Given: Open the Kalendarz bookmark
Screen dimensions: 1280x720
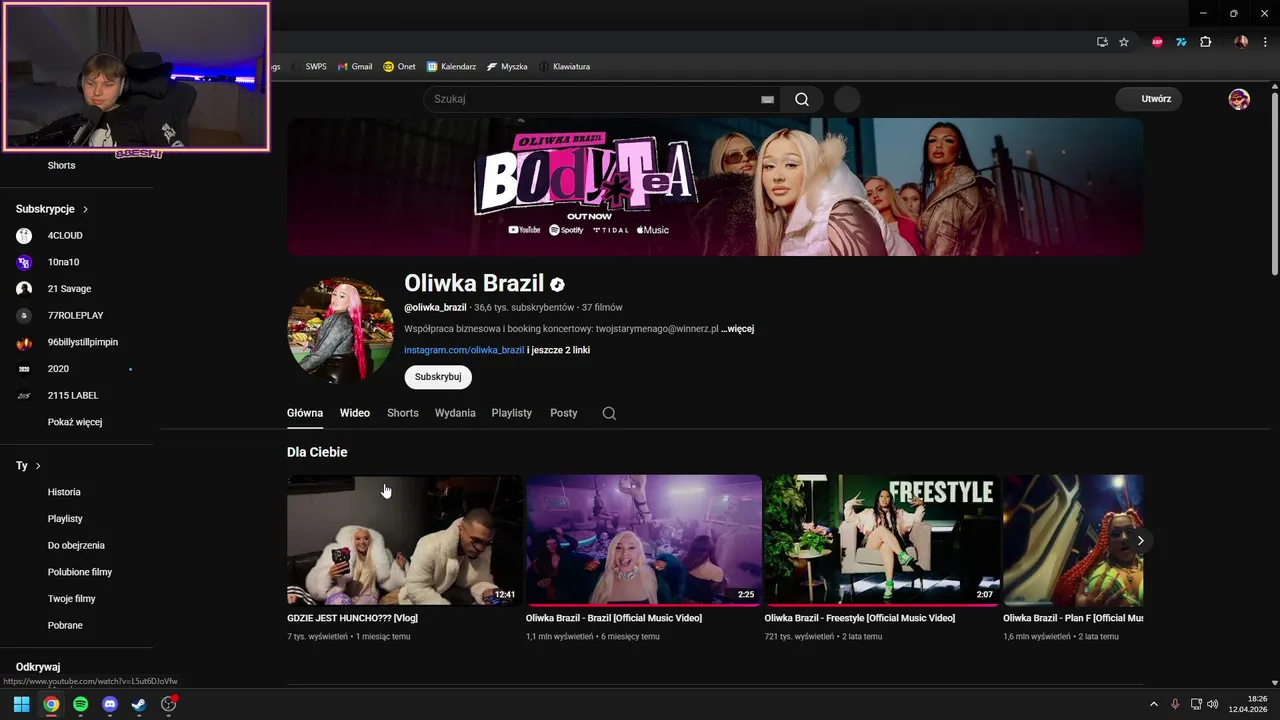Looking at the screenshot, I should [451, 66].
